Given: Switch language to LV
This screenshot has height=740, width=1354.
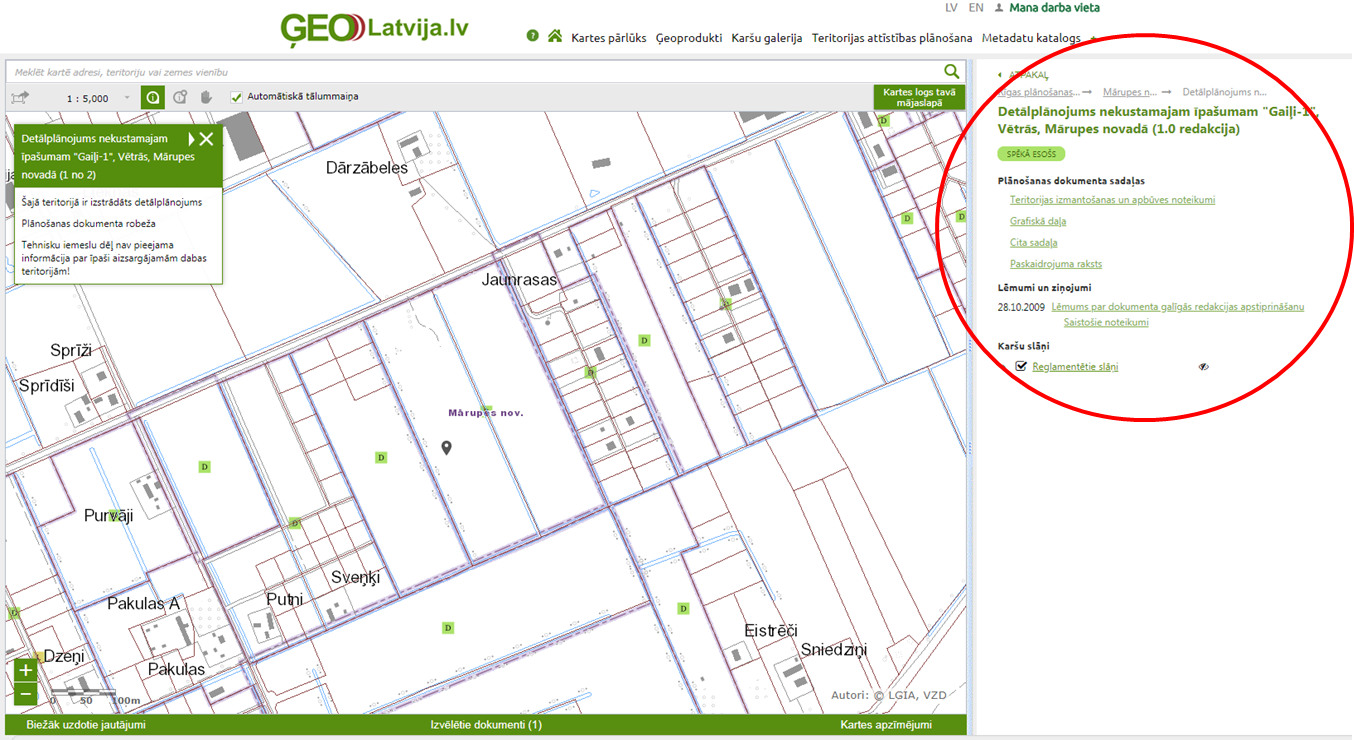Looking at the screenshot, I should click(951, 8).
